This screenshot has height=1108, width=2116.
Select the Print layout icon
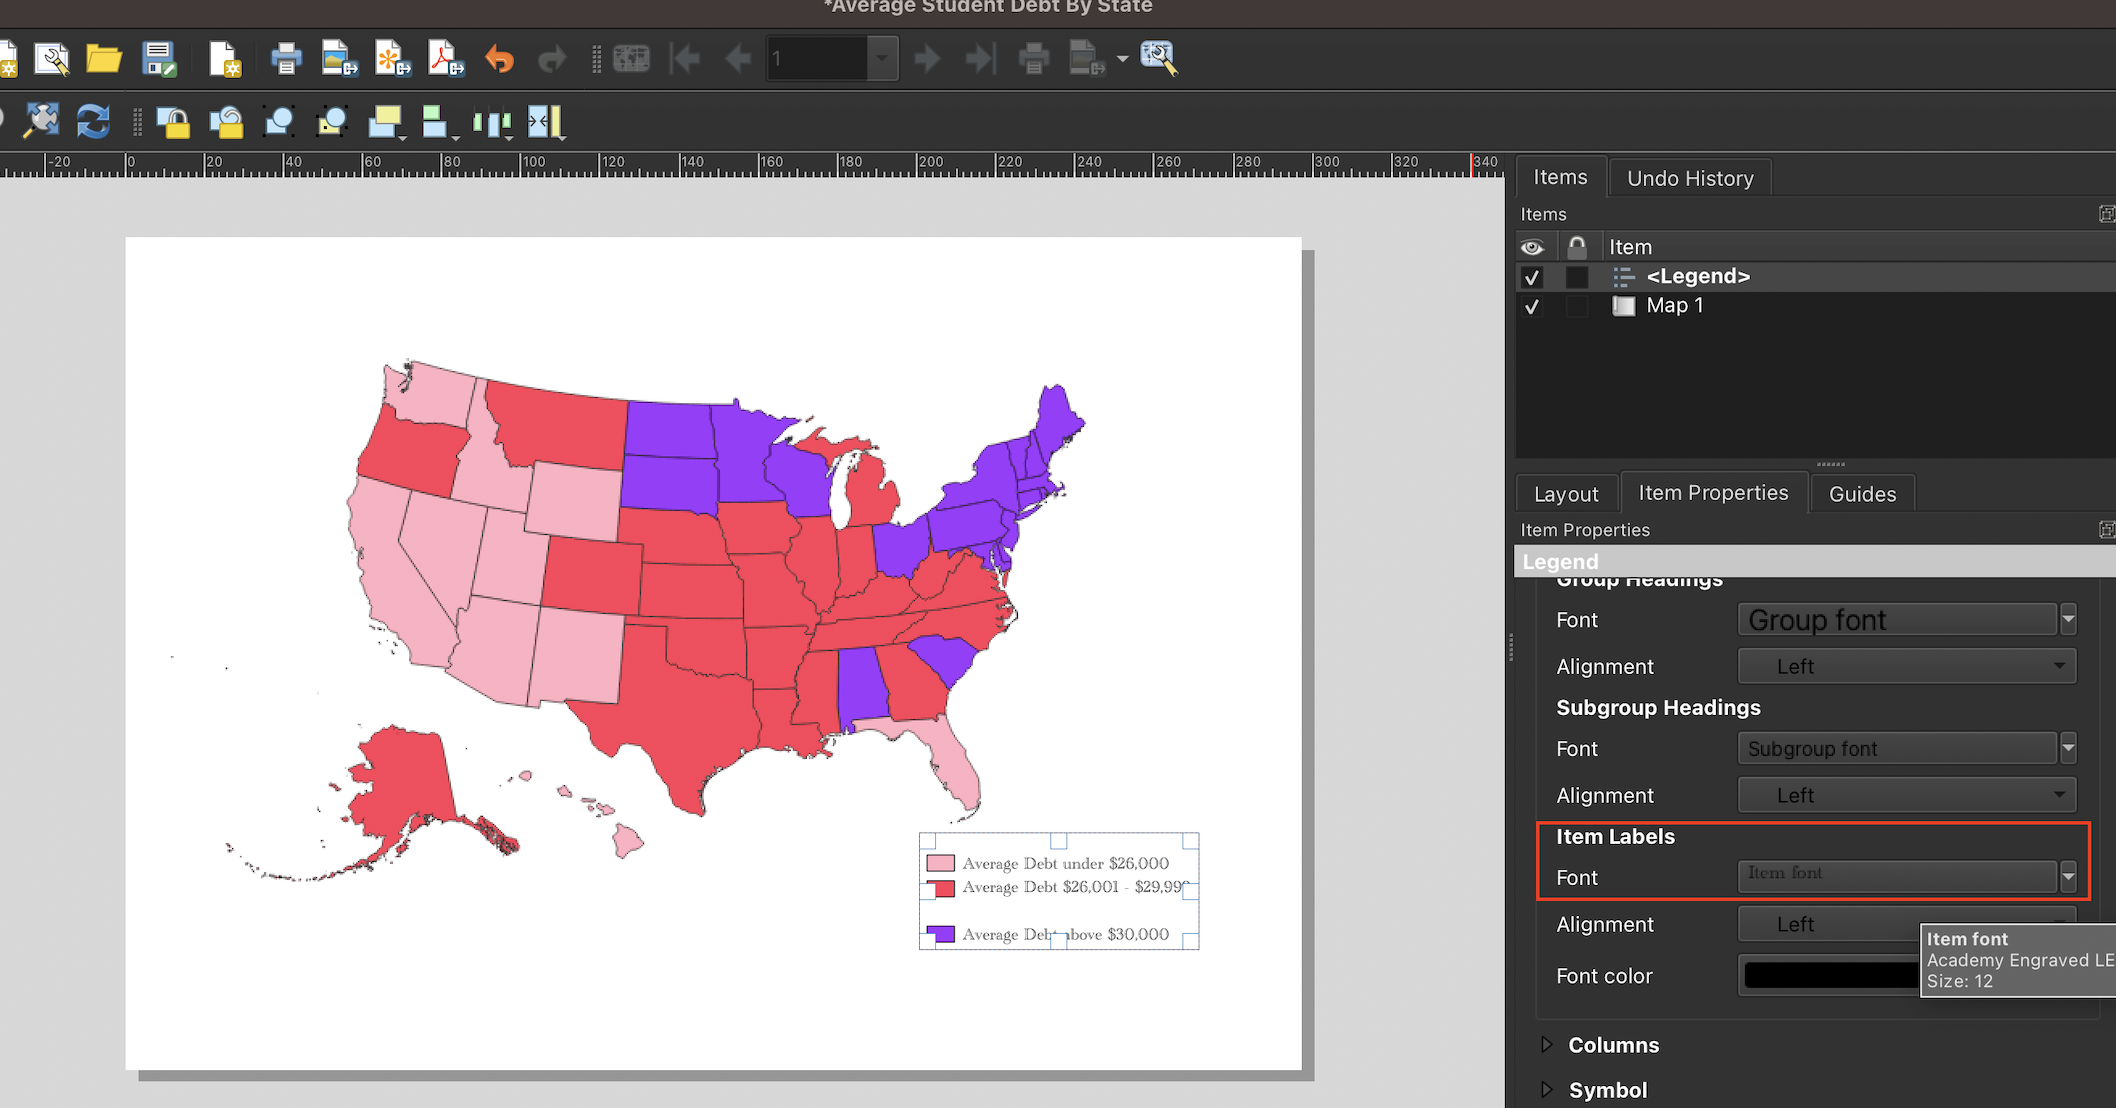pos(280,57)
